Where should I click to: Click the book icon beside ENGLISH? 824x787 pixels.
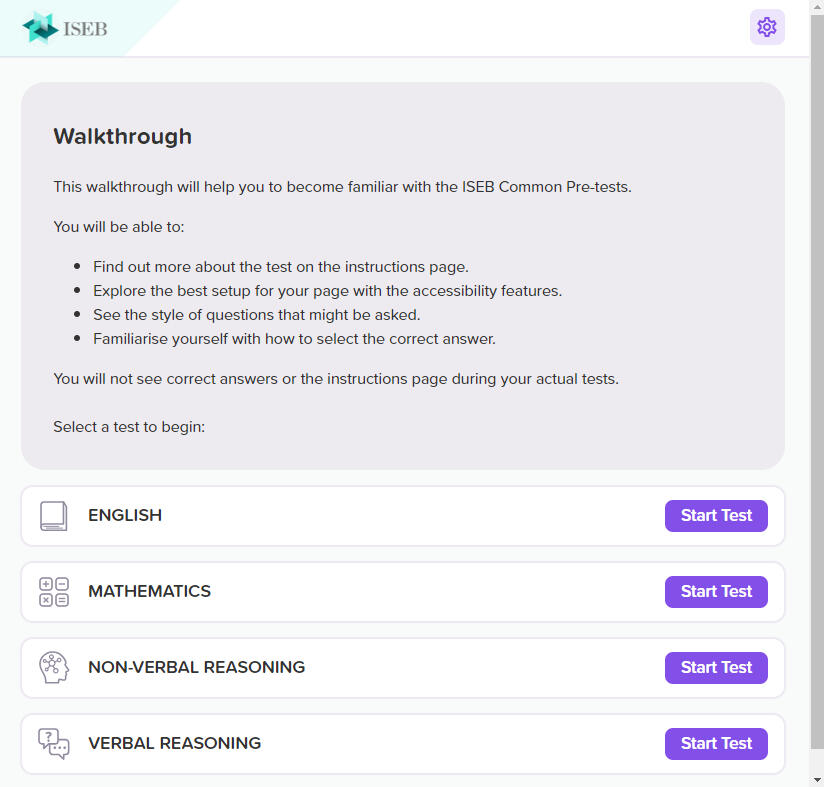(54, 516)
